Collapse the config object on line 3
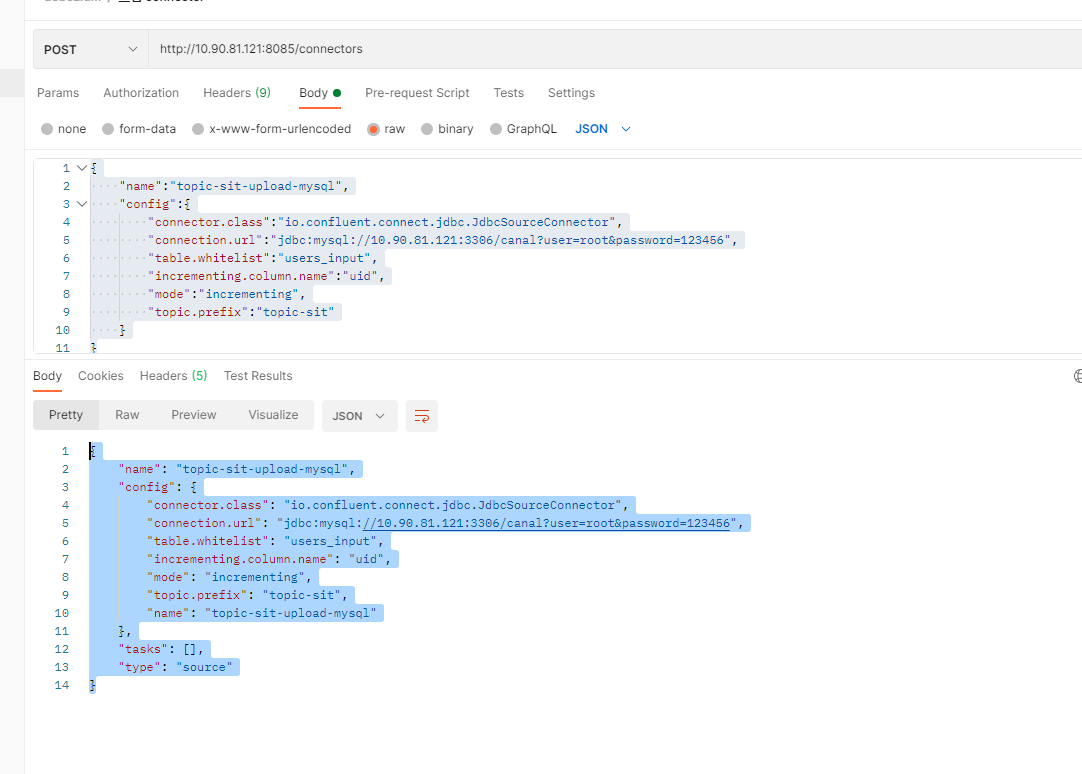 pos(81,203)
